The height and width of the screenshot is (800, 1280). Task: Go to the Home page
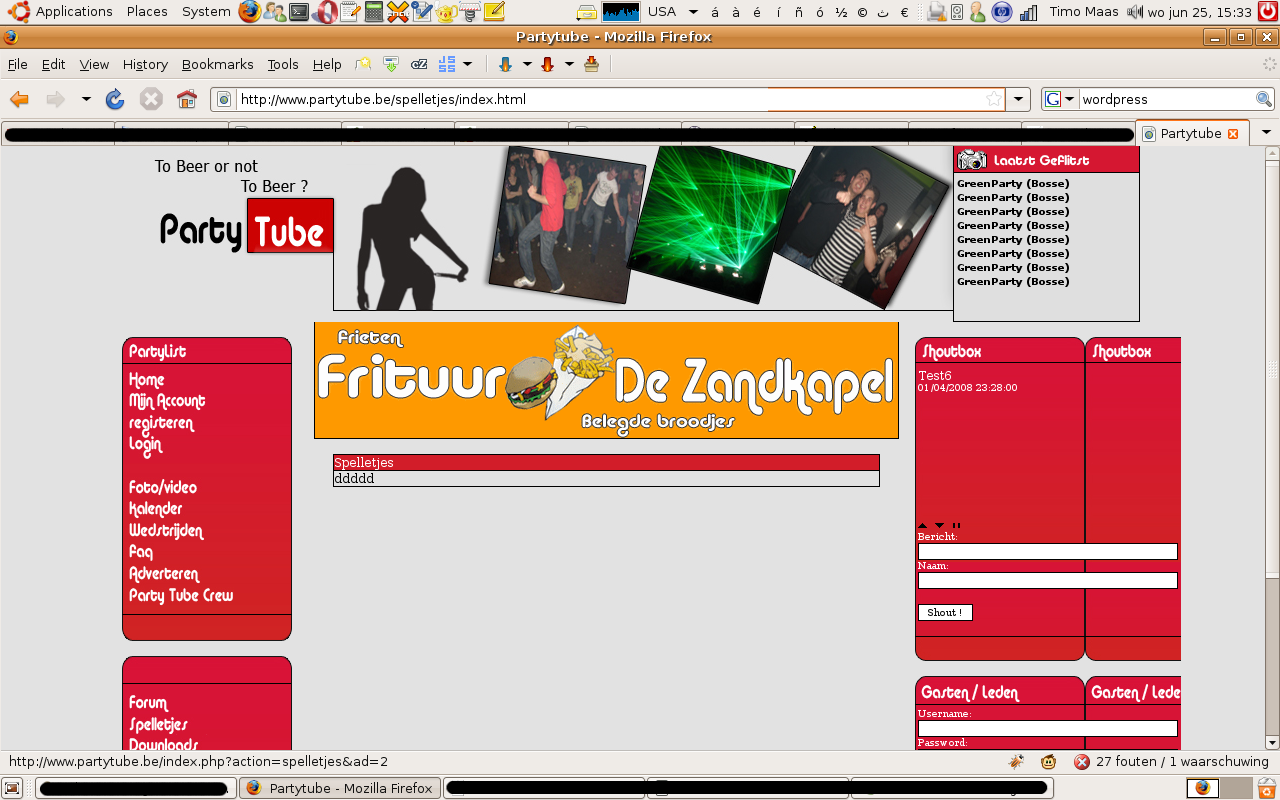click(x=187, y=99)
